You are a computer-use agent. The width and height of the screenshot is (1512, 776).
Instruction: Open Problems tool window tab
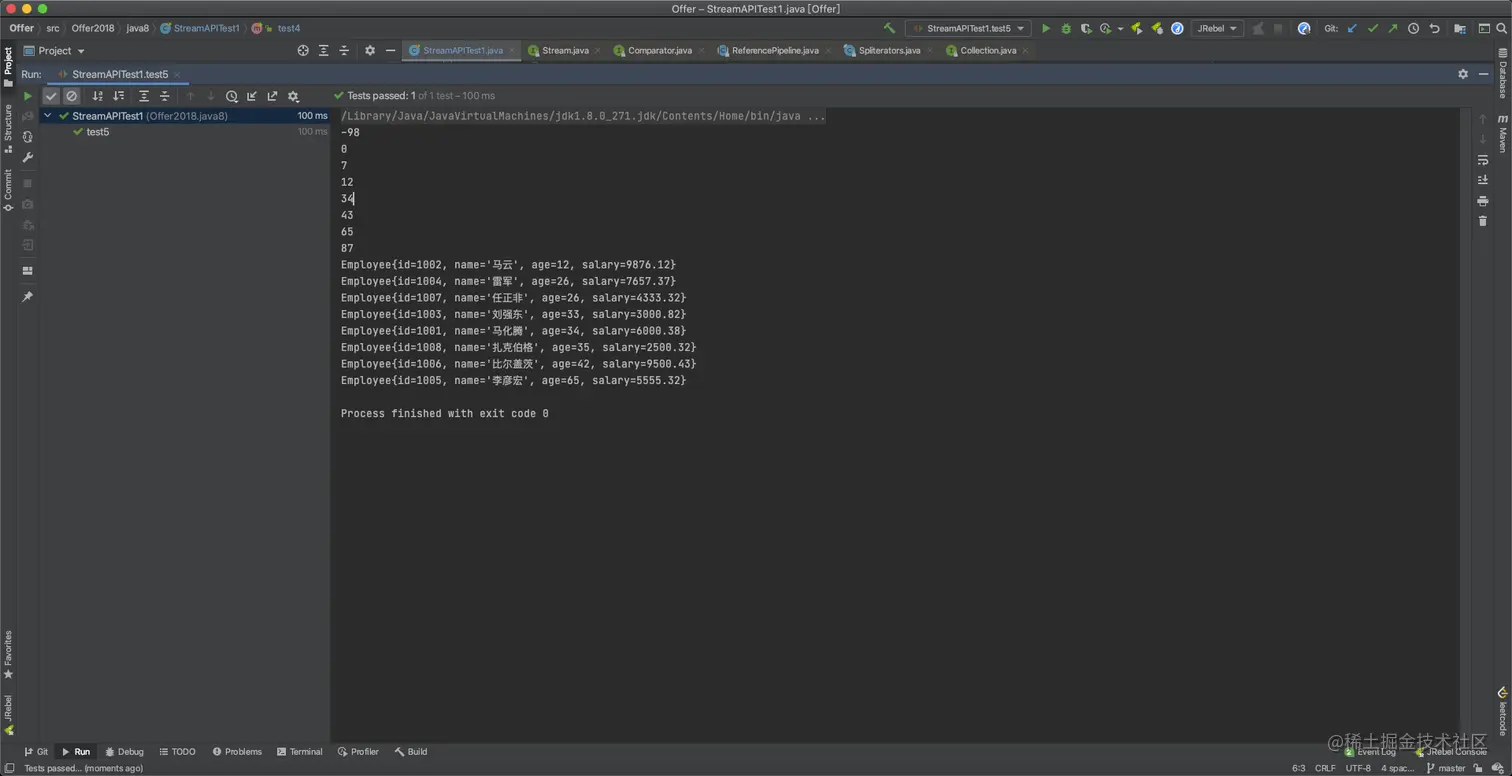(x=237, y=752)
